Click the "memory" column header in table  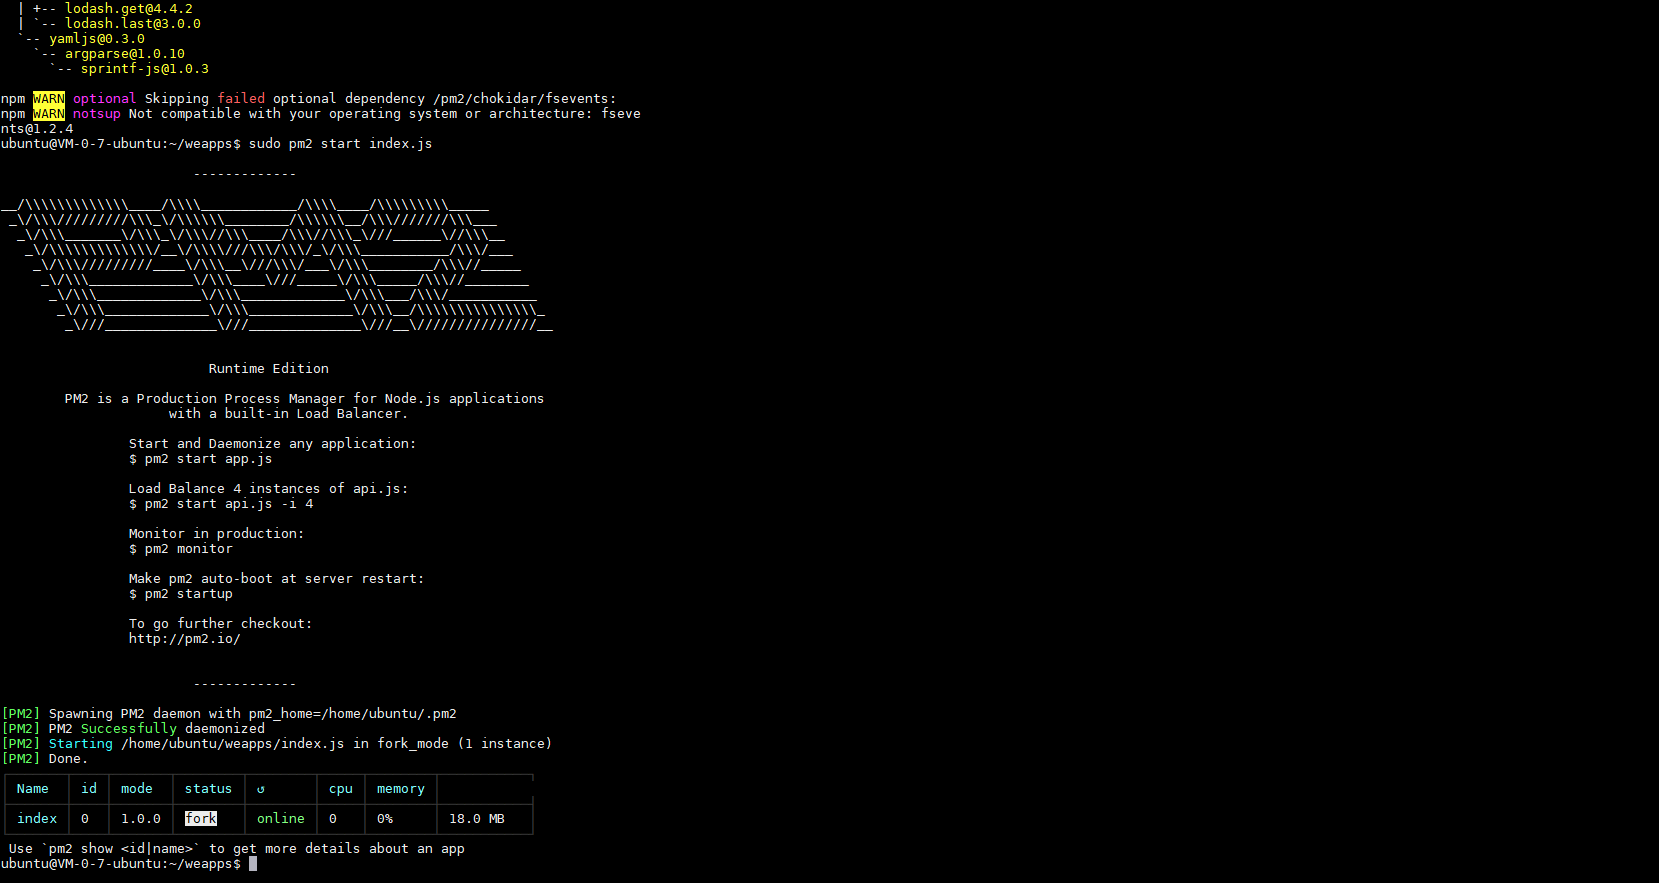400,789
